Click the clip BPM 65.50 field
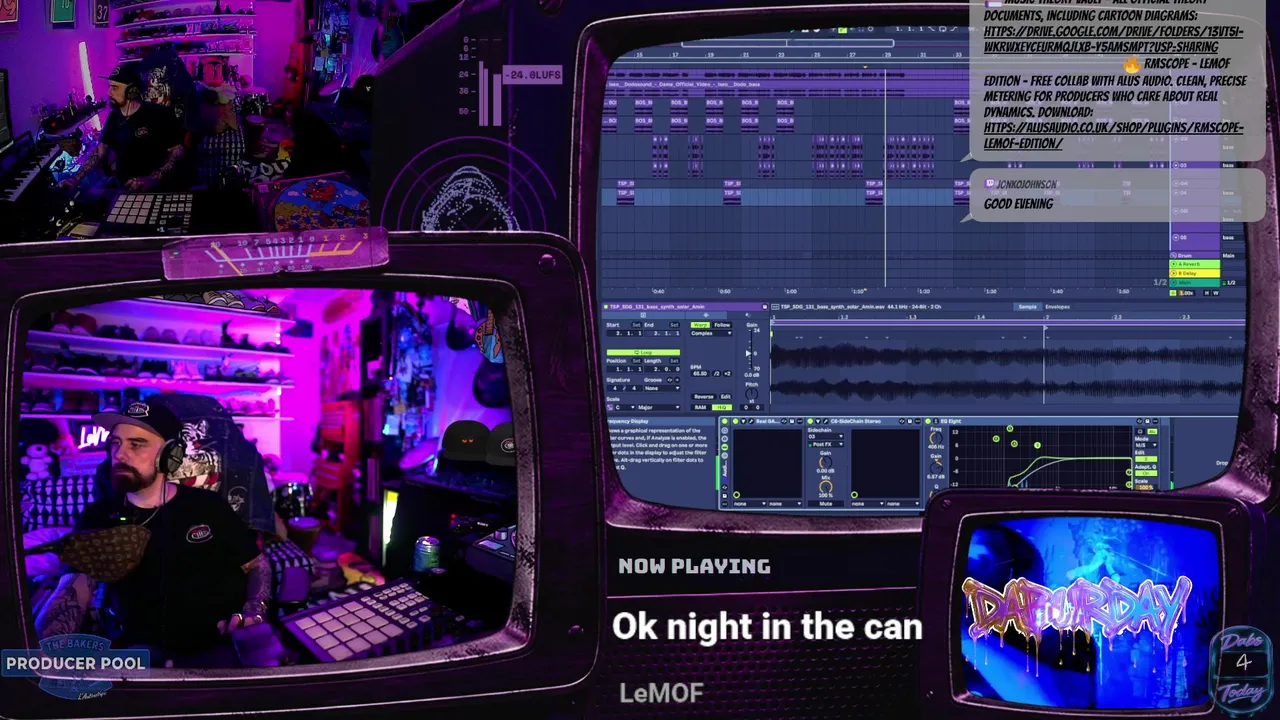The width and height of the screenshot is (1280, 720). [x=700, y=374]
